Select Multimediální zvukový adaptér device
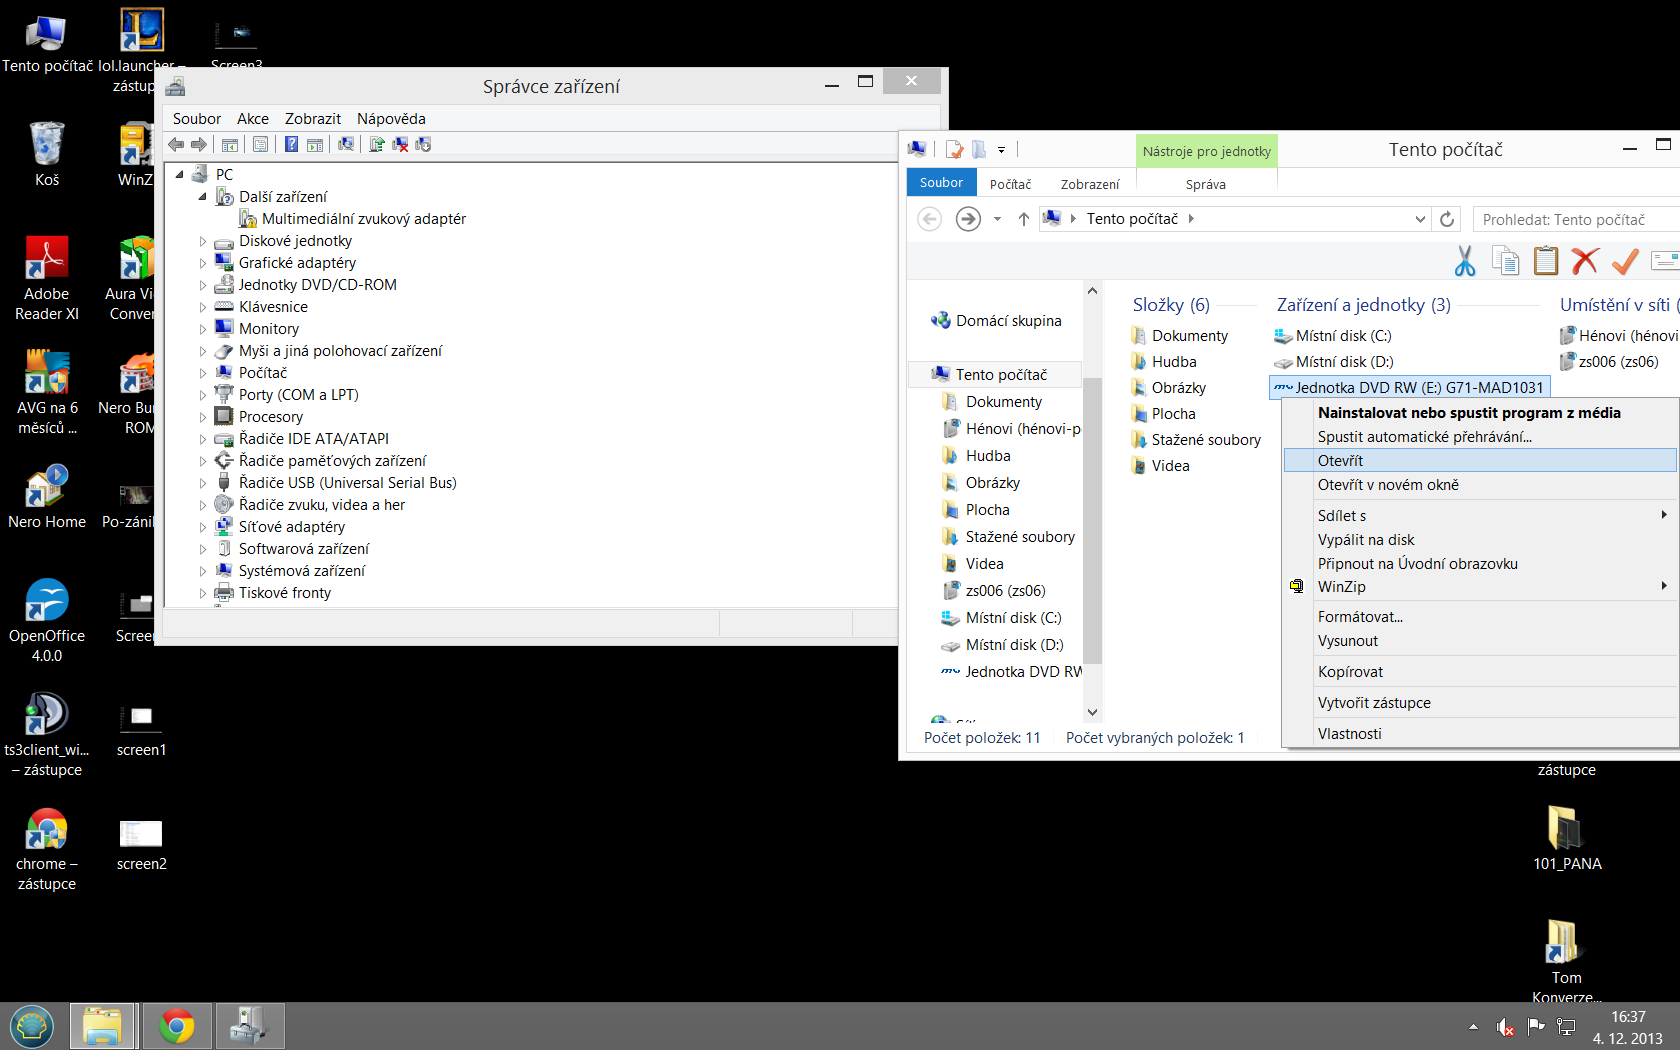Screen dimensions: 1680x1050 [x=364, y=219]
